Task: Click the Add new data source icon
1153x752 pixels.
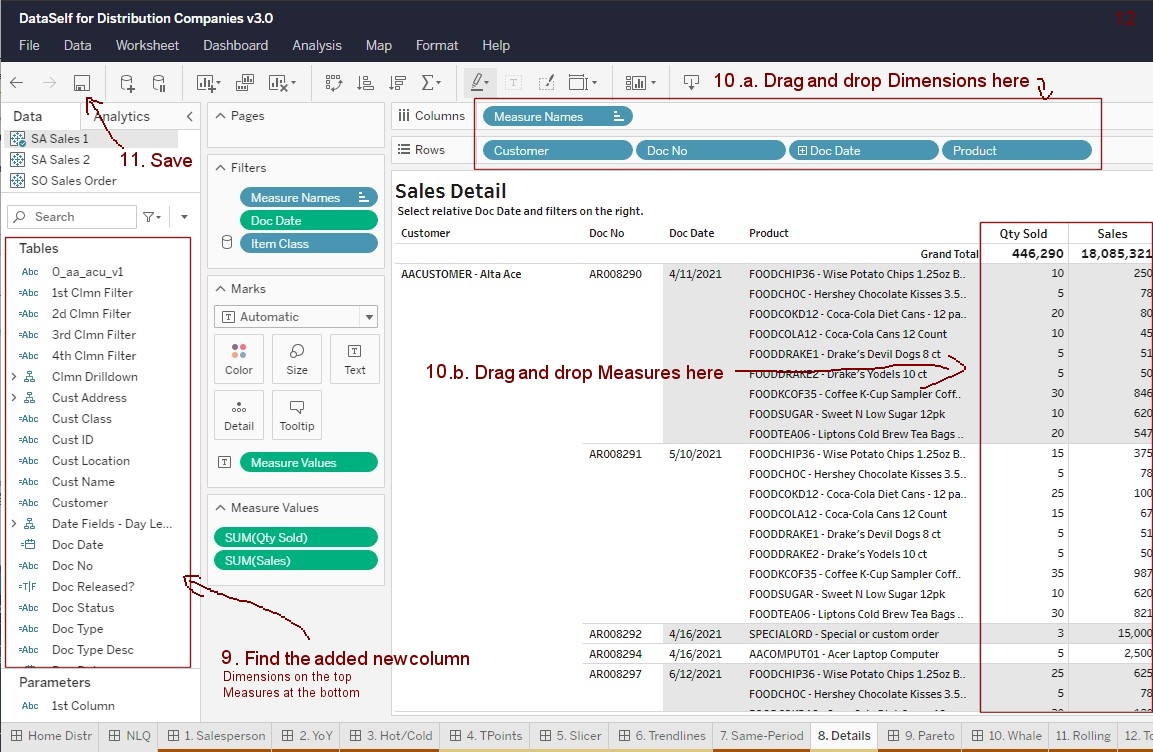Action: [x=127, y=83]
